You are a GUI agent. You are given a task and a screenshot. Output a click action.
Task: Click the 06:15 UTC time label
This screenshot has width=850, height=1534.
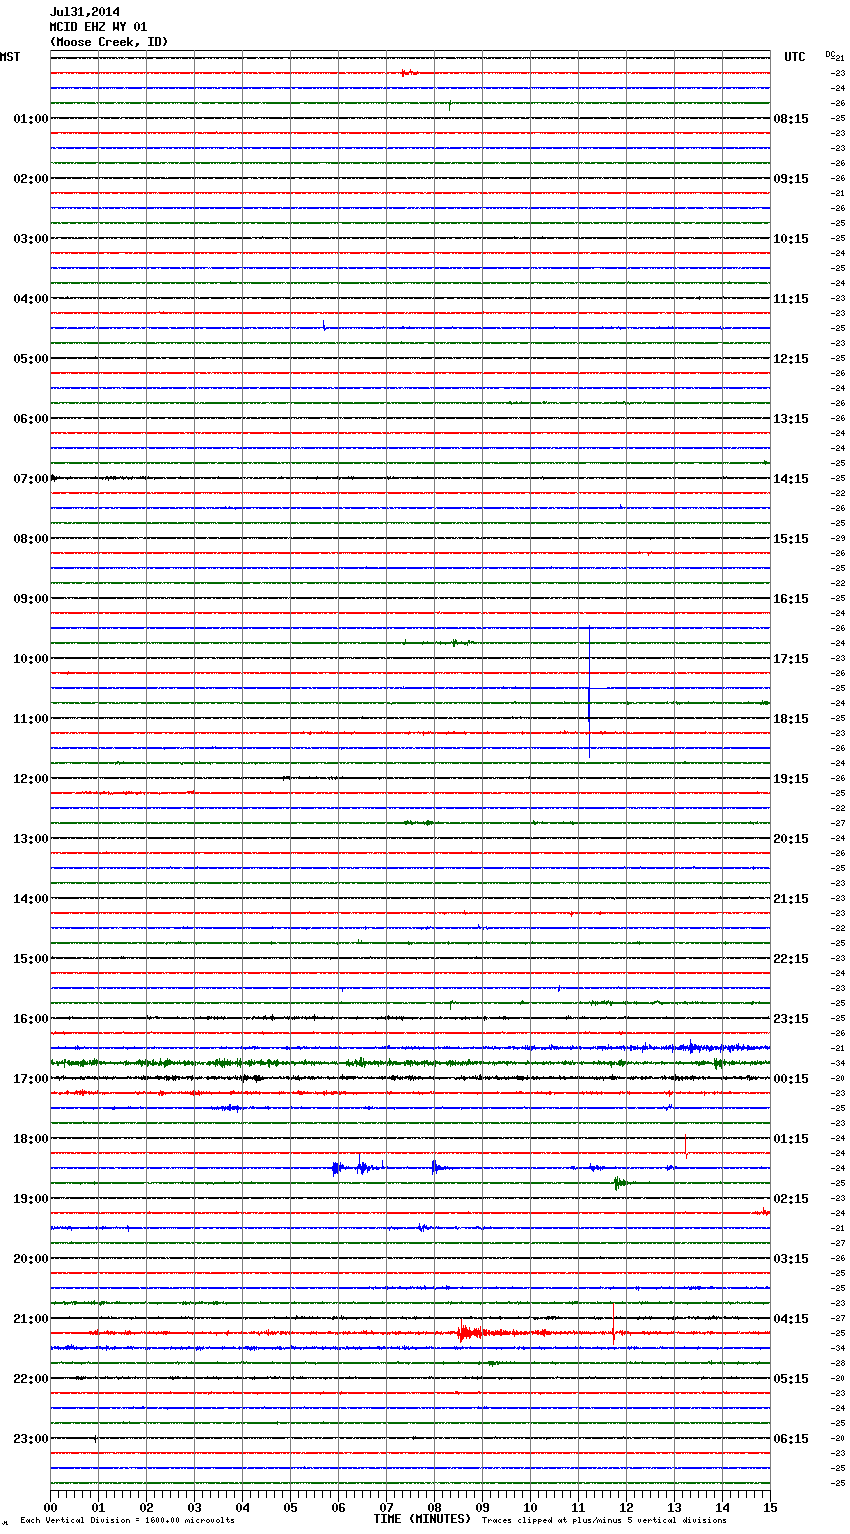click(791, 1439)
